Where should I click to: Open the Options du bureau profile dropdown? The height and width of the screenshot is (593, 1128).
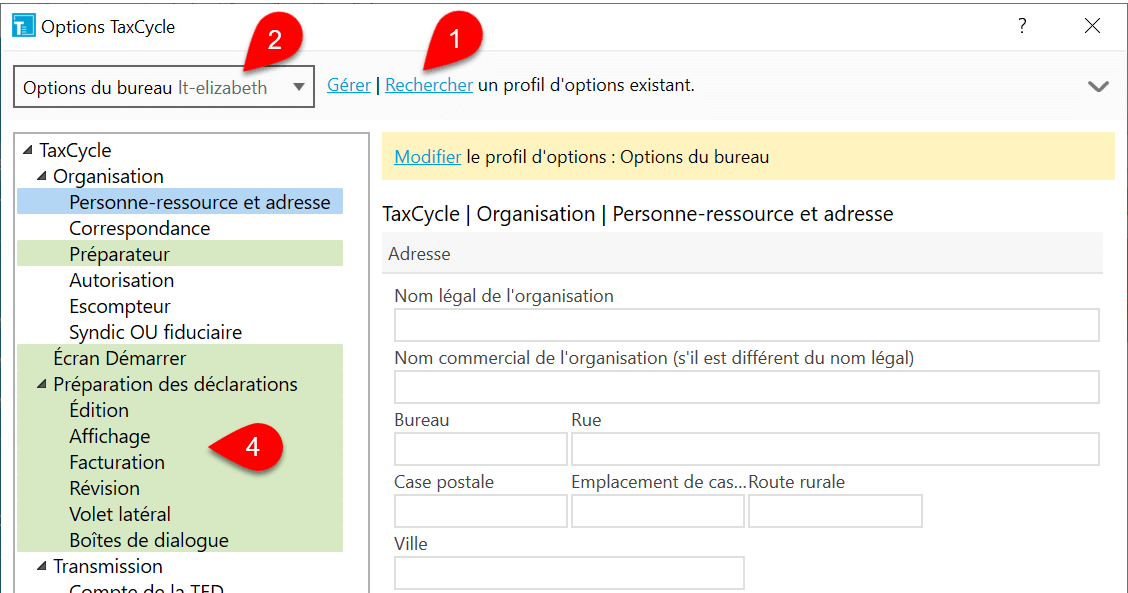(x=164, y=87)
